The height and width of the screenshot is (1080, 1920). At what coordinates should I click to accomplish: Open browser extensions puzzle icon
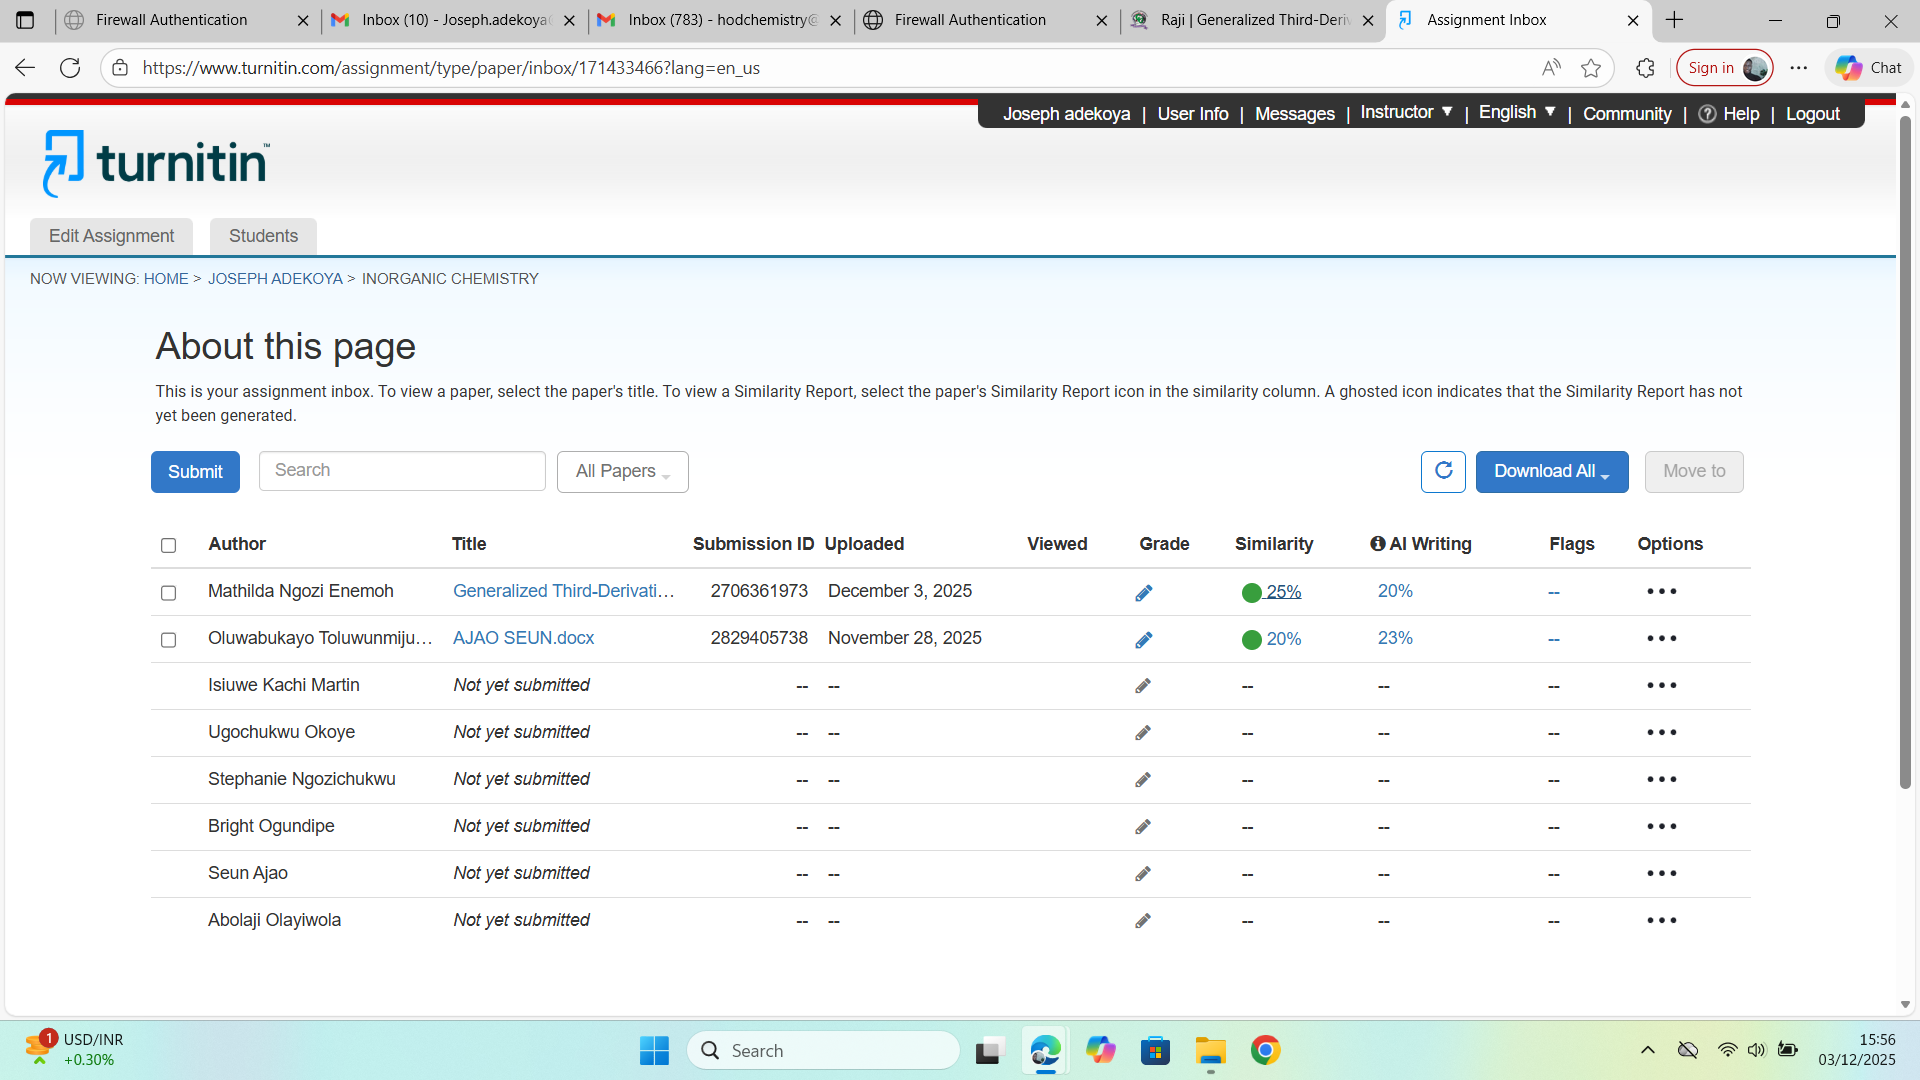coord(1645,68)
